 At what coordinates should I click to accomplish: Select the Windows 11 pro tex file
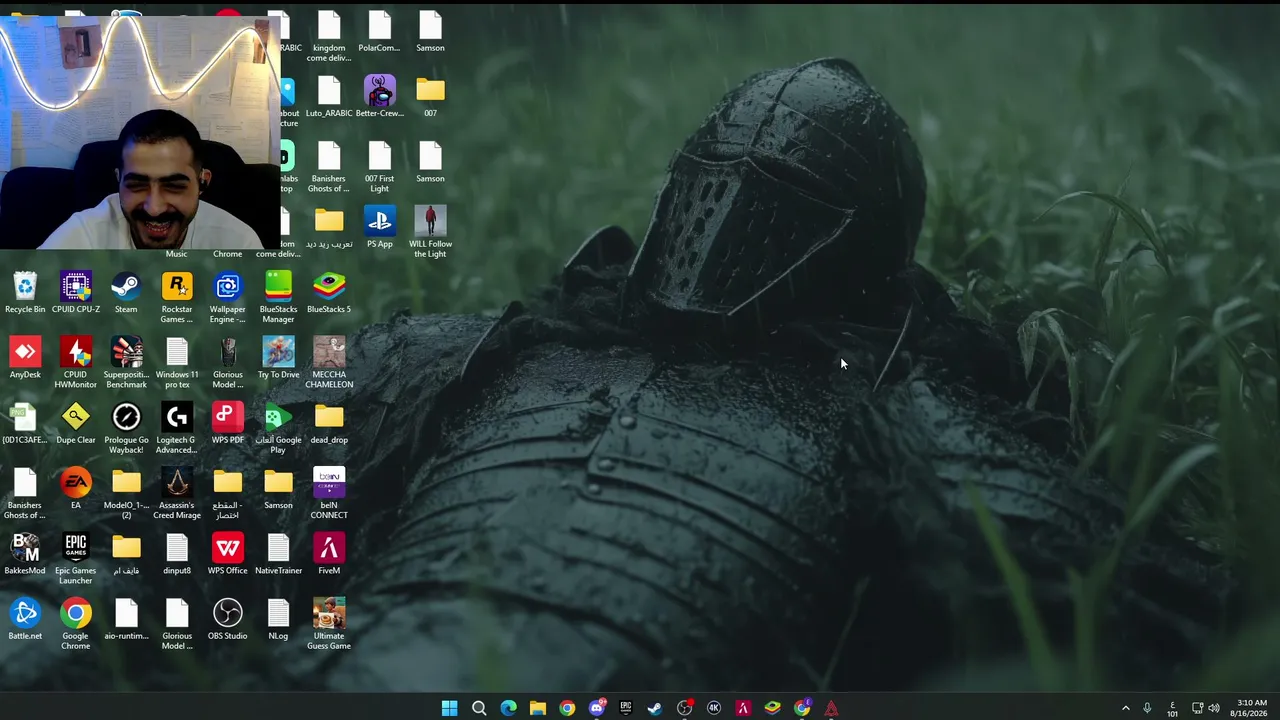click(177, 362)
